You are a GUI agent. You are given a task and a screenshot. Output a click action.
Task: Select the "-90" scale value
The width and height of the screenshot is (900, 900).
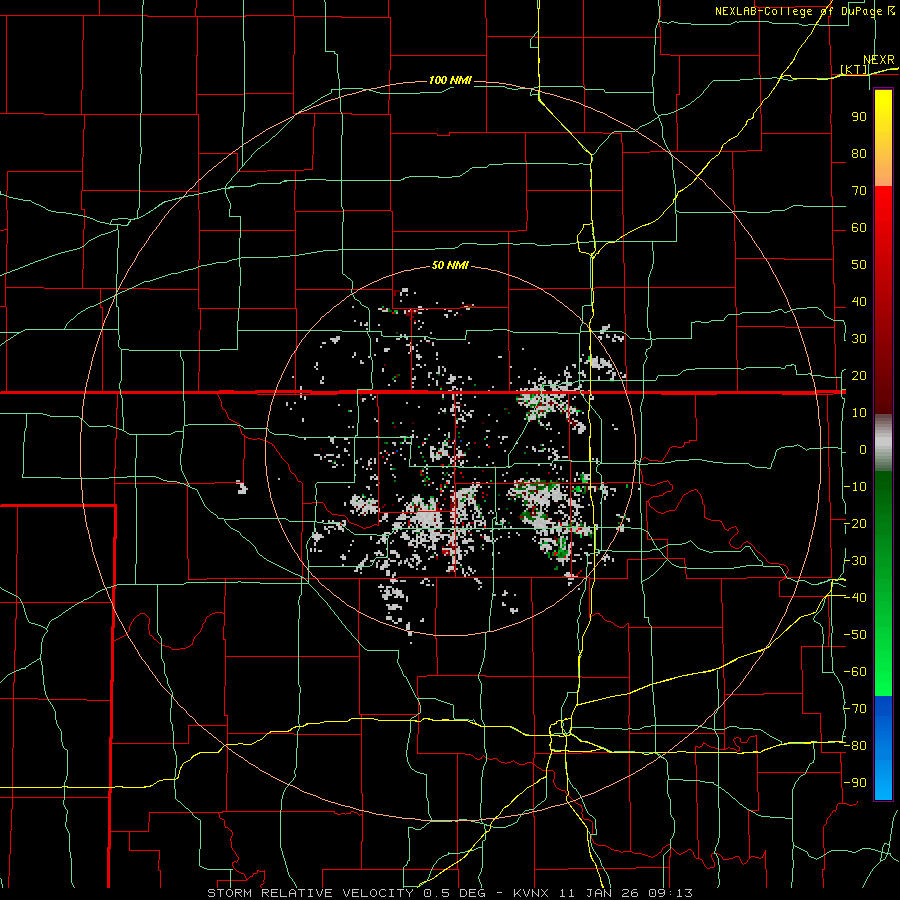click(x=855, y=783)
